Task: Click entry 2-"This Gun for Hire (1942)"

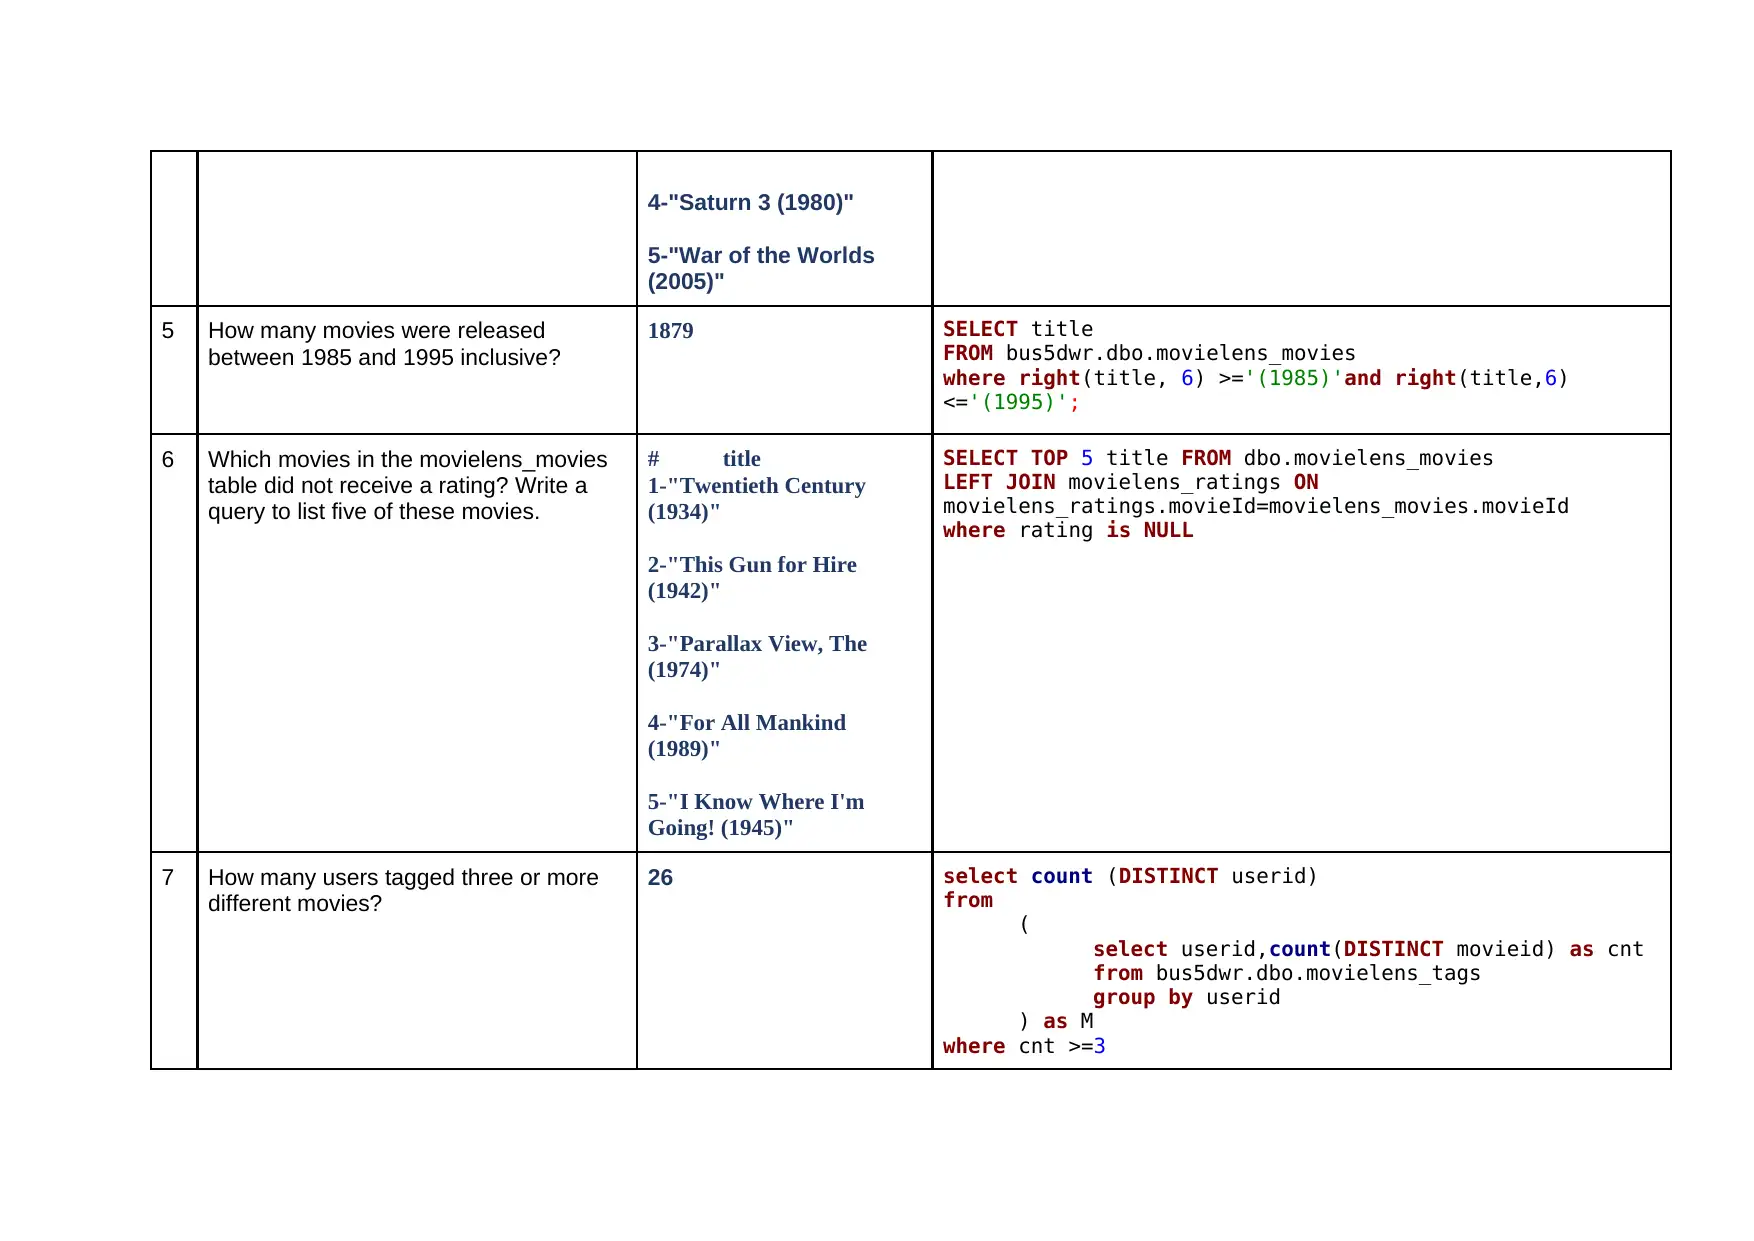Action: [x=752, y=577]
